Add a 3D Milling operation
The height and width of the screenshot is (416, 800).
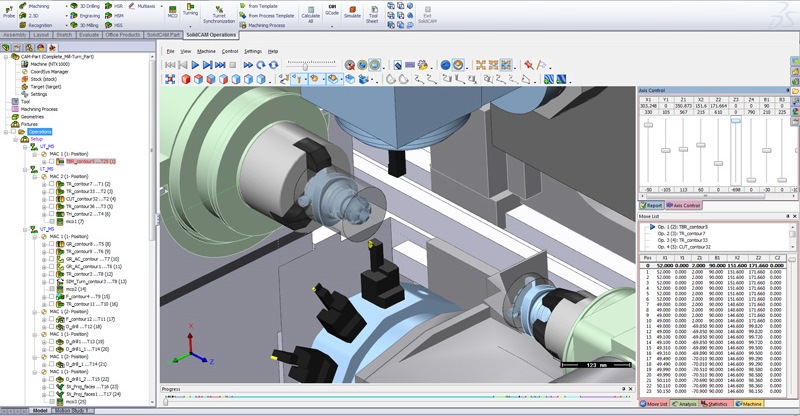click(x=85, y=25)
